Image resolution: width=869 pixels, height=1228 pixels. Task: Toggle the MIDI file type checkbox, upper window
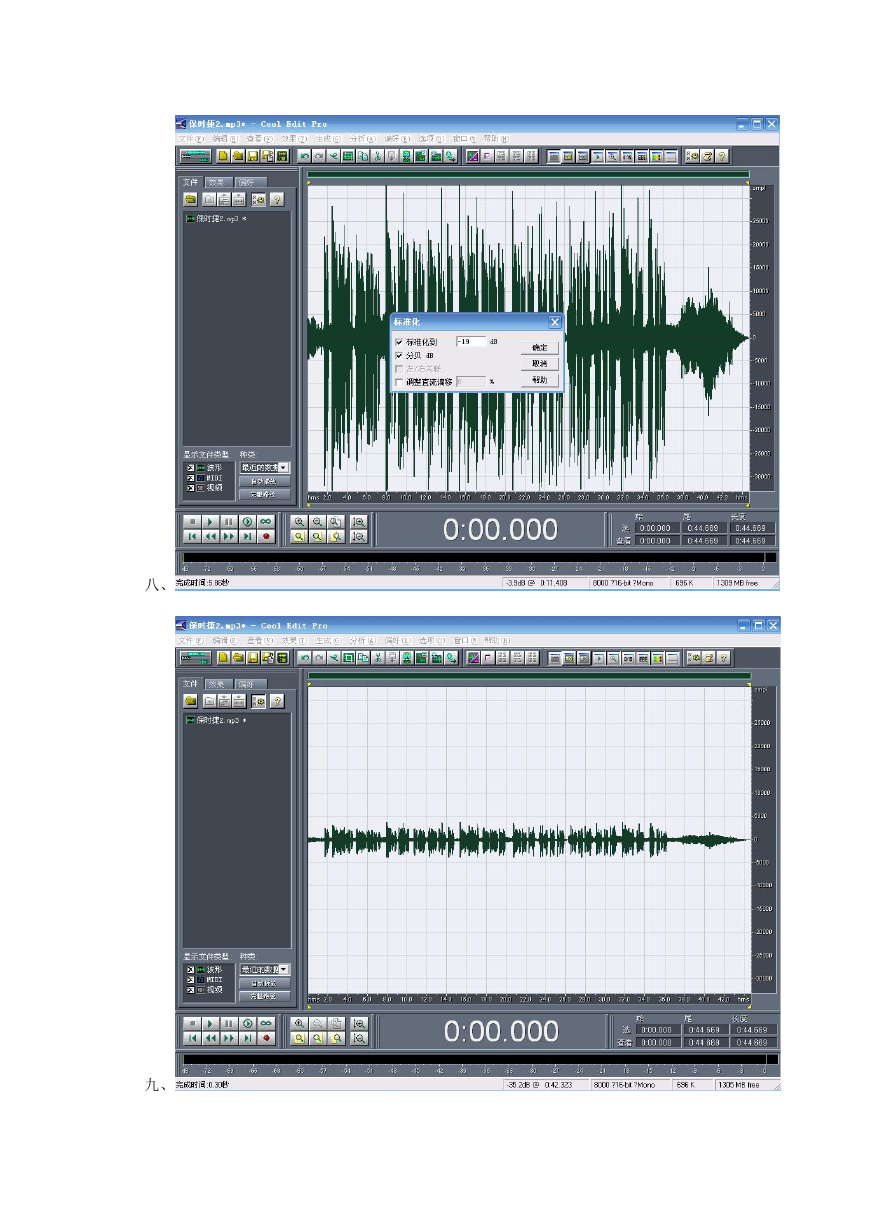[188, 477]
